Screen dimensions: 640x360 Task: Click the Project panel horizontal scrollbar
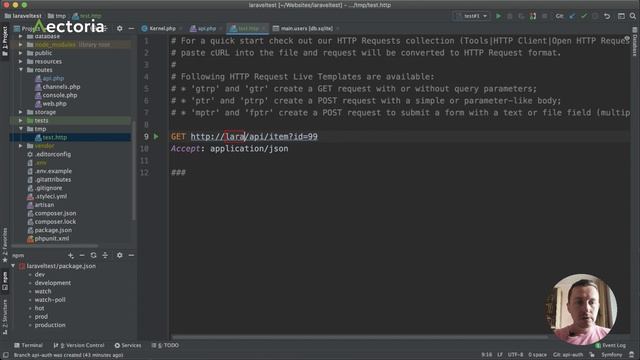55,246
